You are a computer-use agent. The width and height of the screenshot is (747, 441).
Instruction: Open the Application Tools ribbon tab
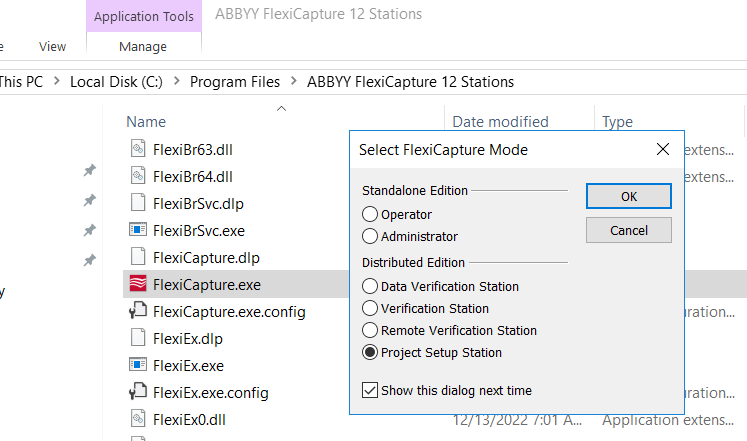coord(144,16)
